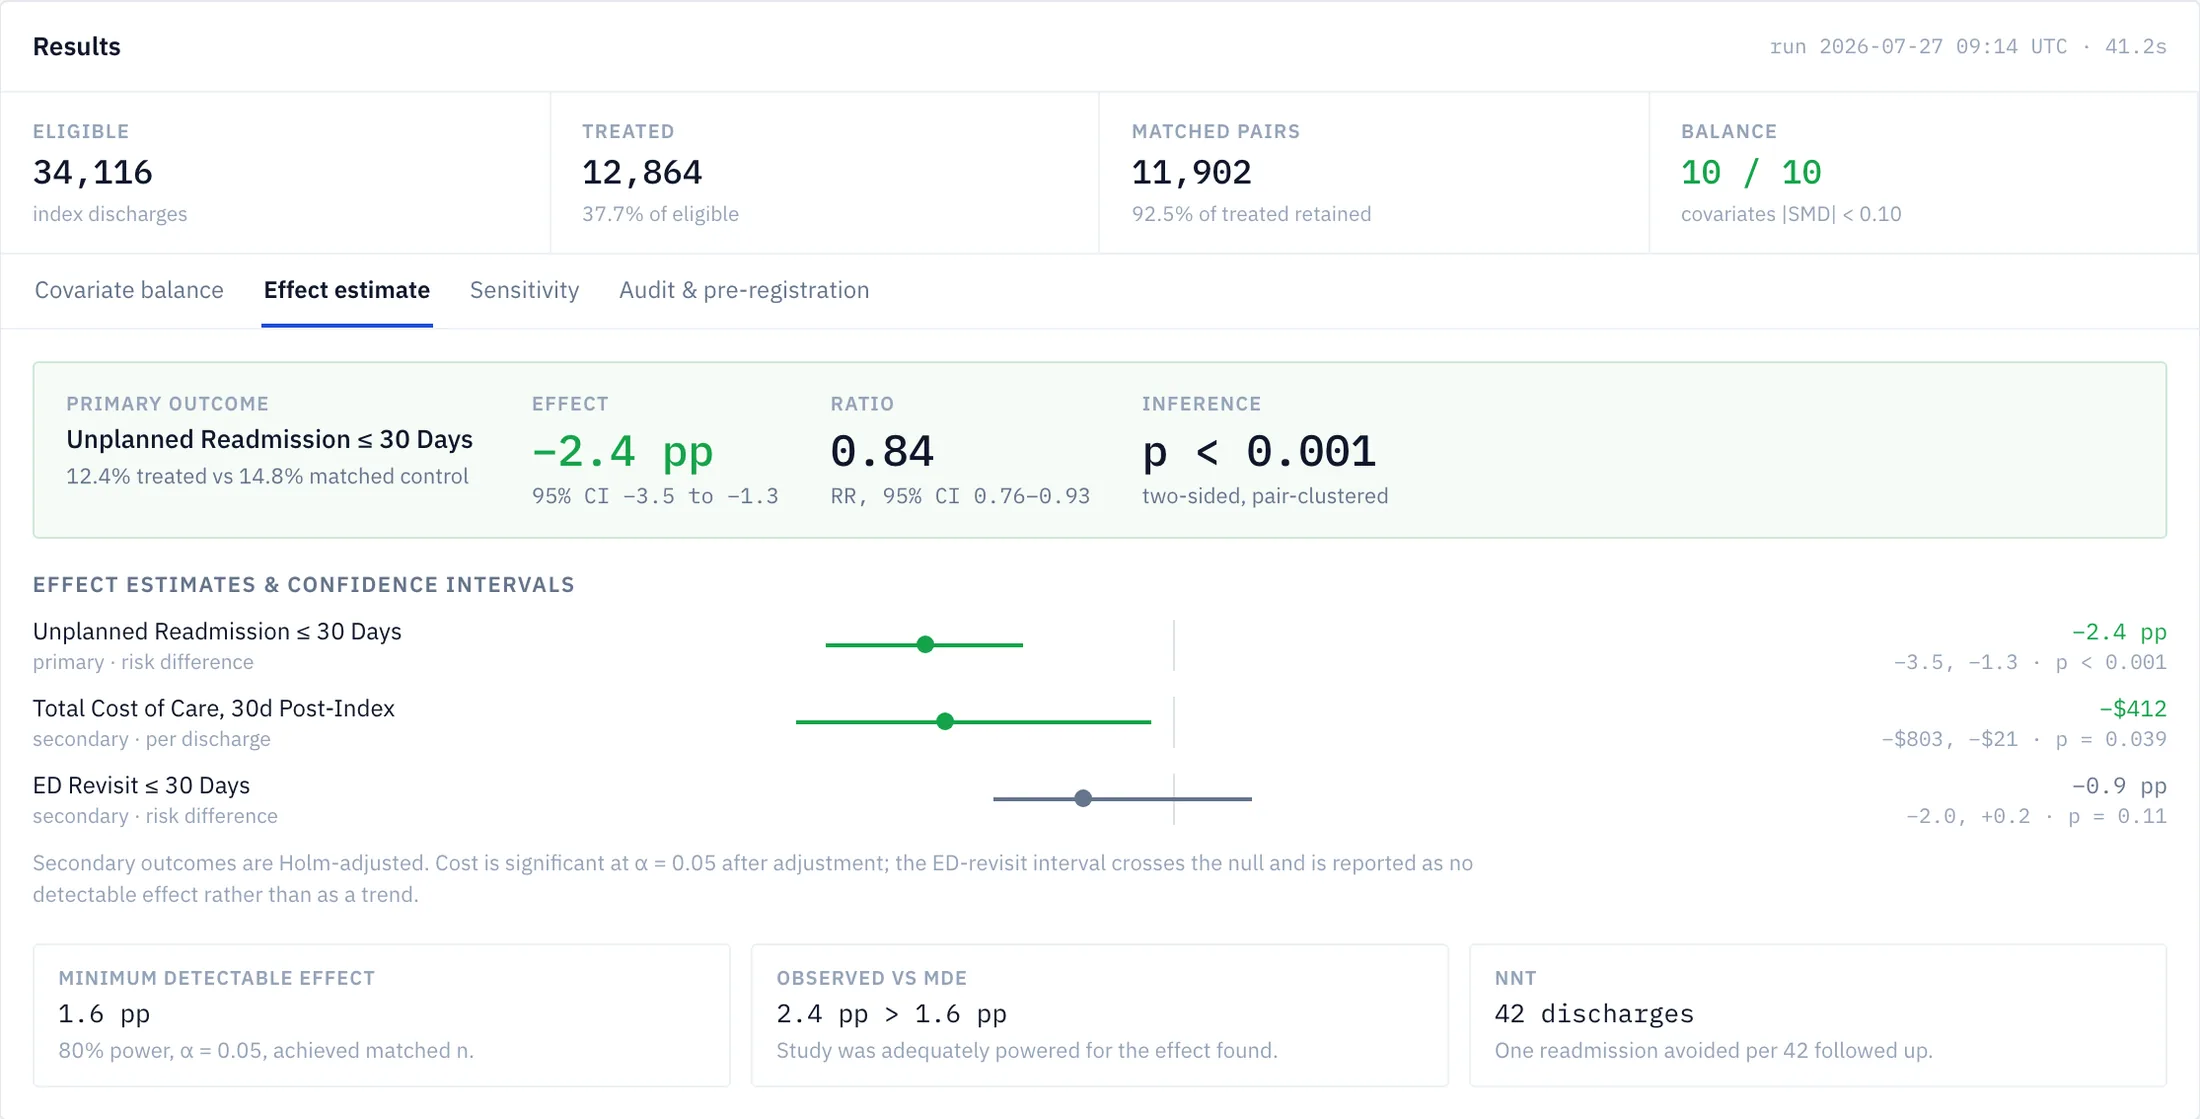2200x1119 pixels.
Task: Click the Total Cost of Care estimate dot
Action: [x=945, y=721]
